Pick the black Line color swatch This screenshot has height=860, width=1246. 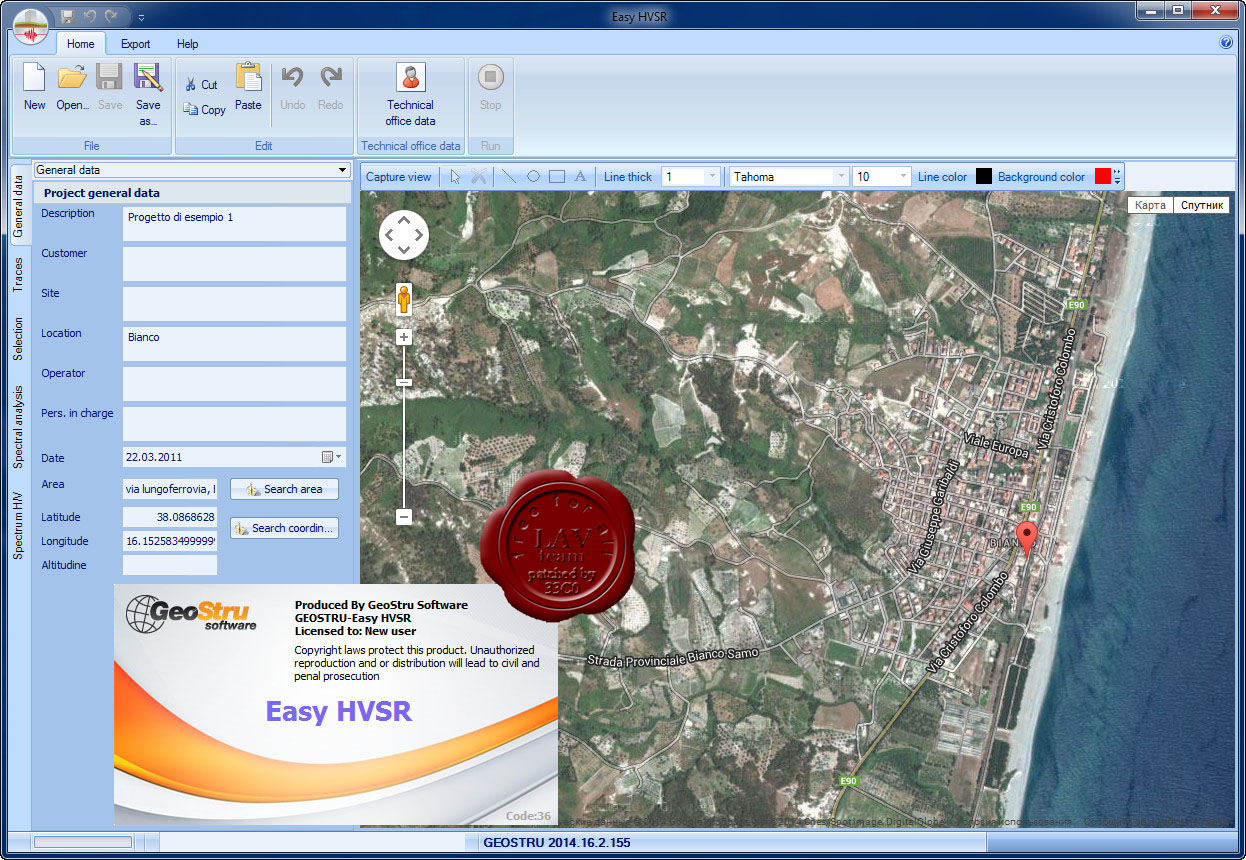pyautogui.click(x=984, y=176)
